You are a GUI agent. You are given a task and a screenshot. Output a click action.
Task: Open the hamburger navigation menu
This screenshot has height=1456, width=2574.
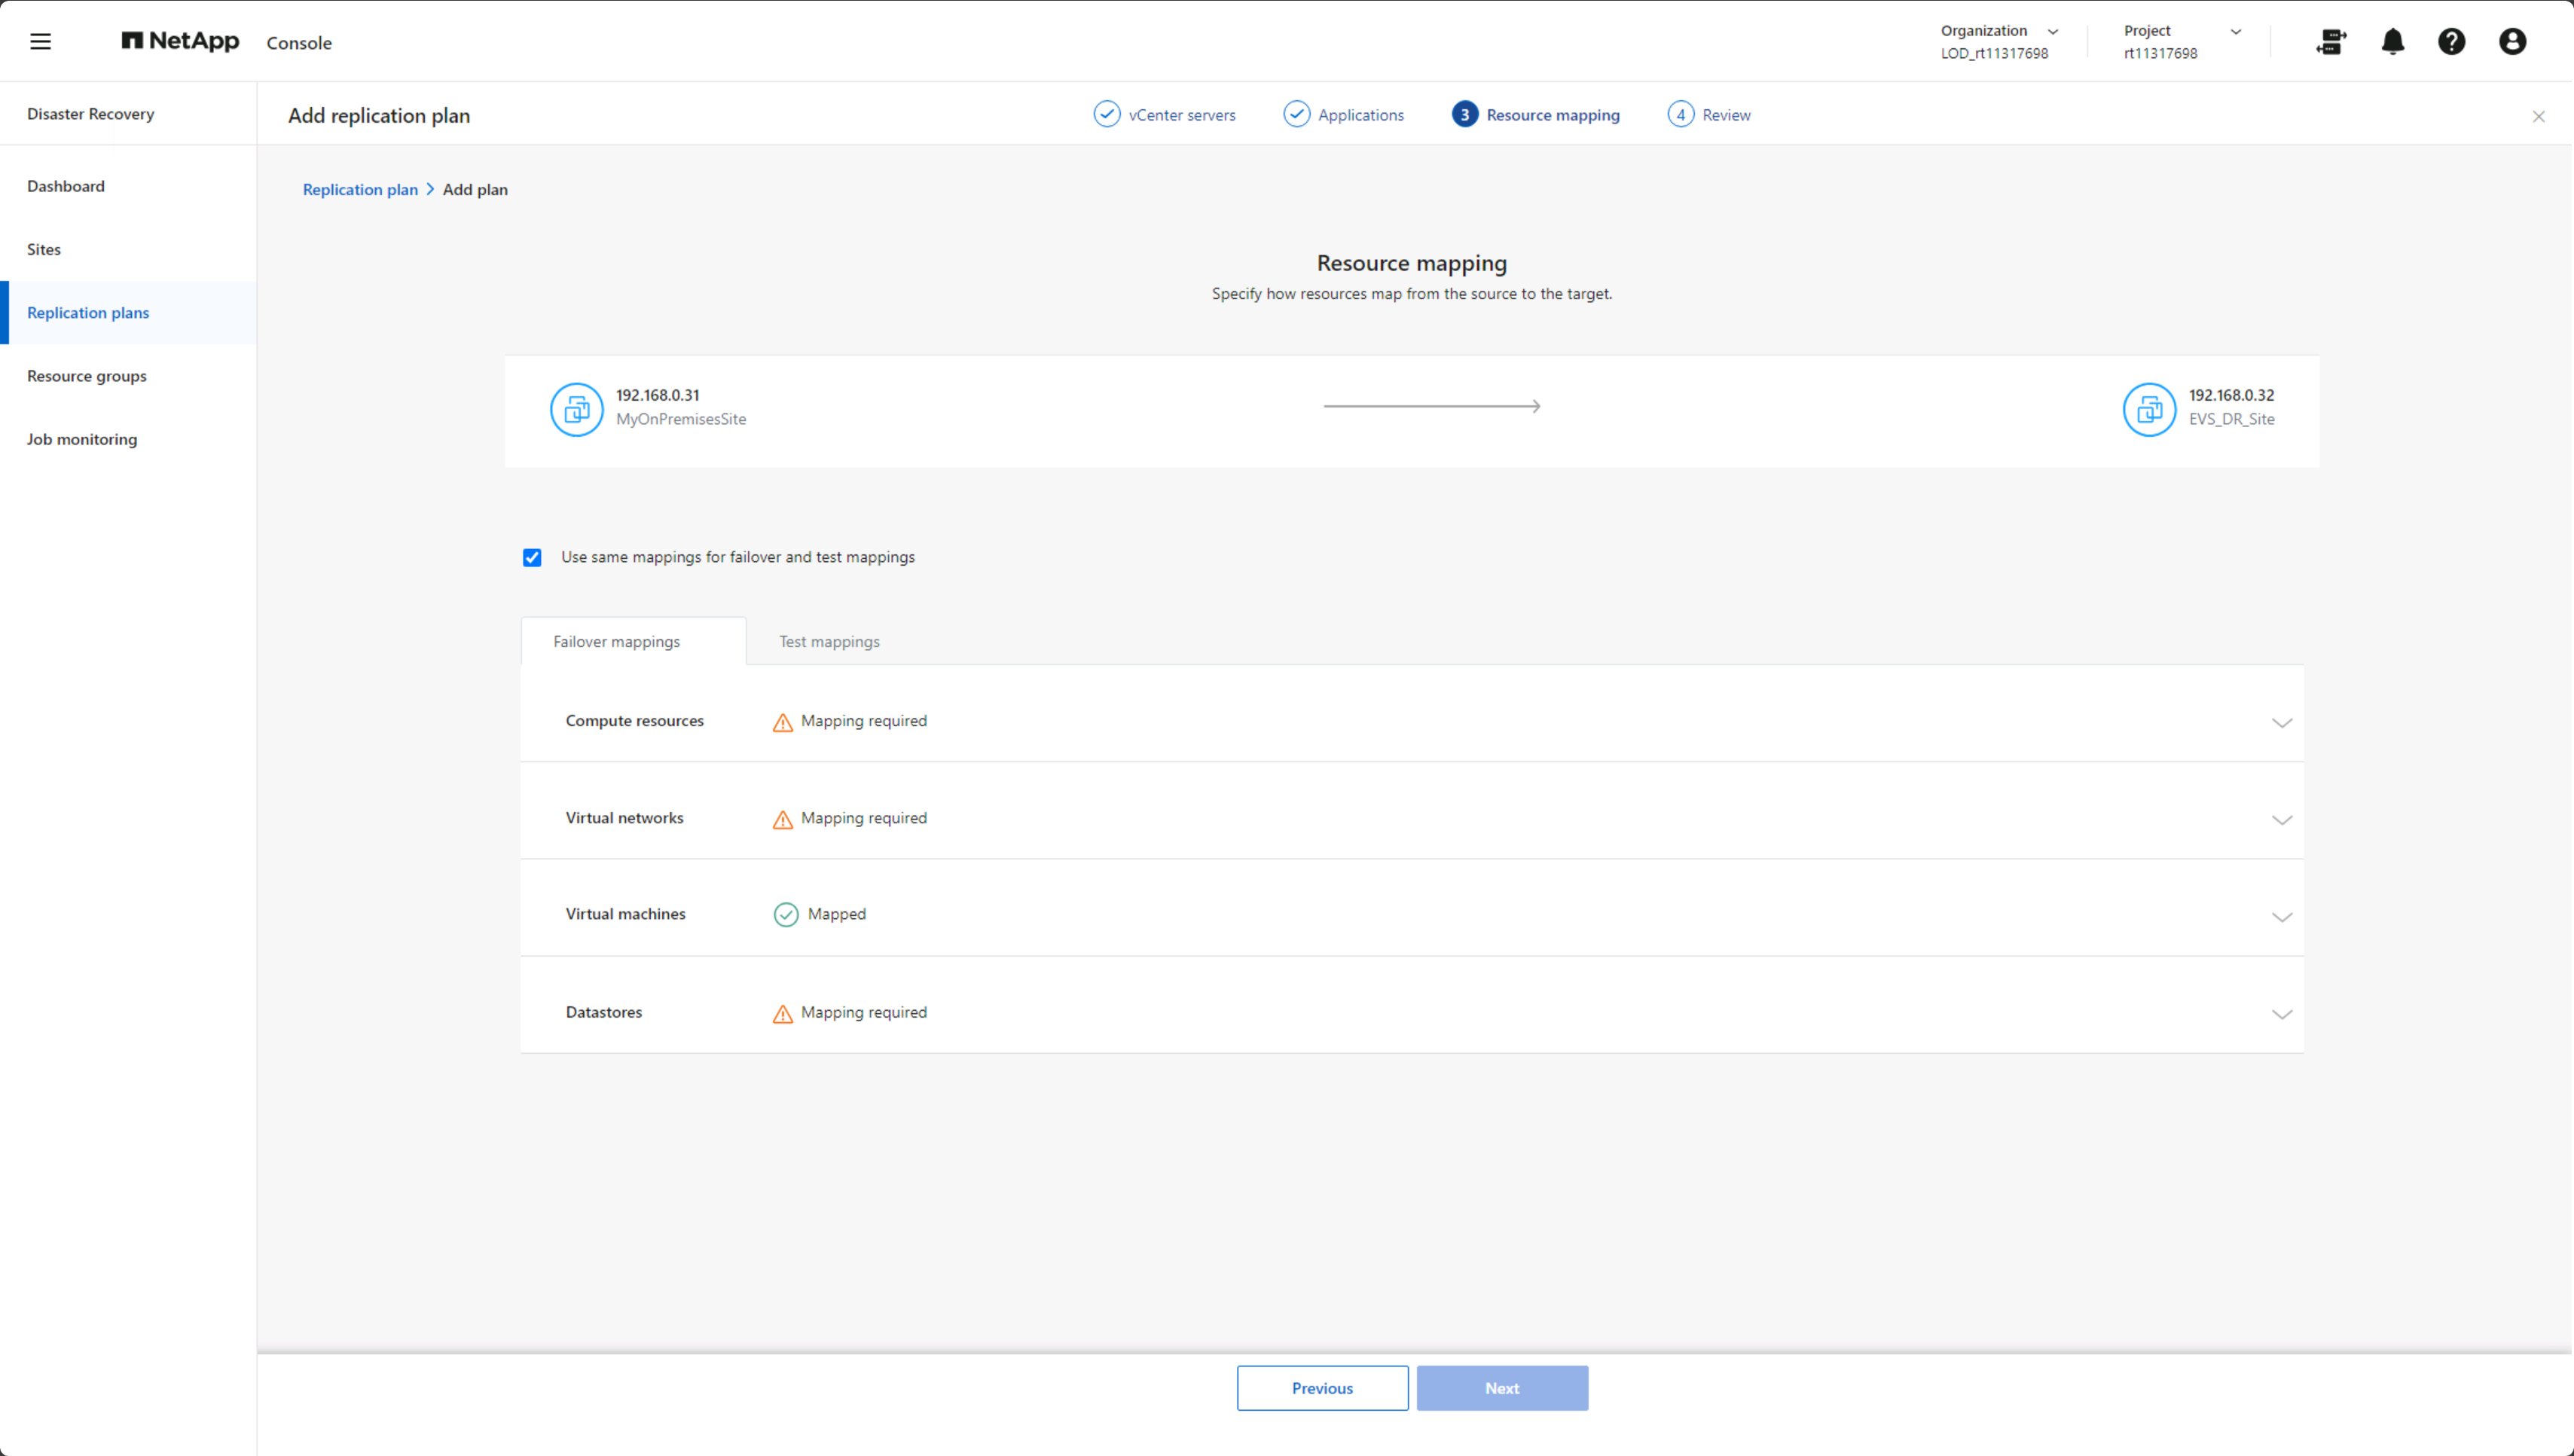click(40, 42)
